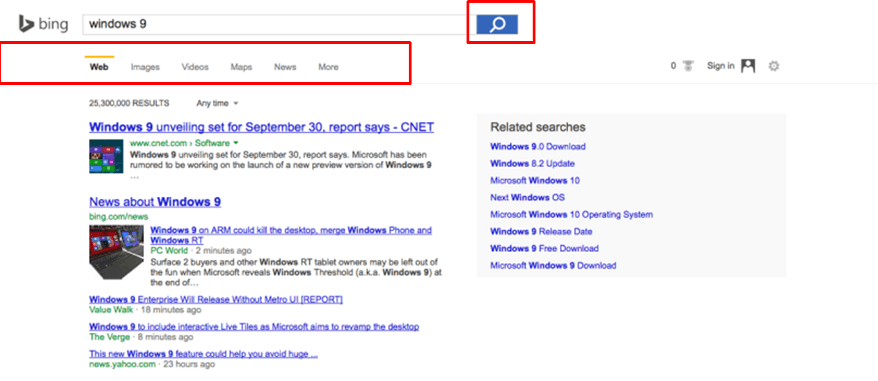Switch to the Videos tab
This screenshot has width=878, height=381.
[195, 67]
